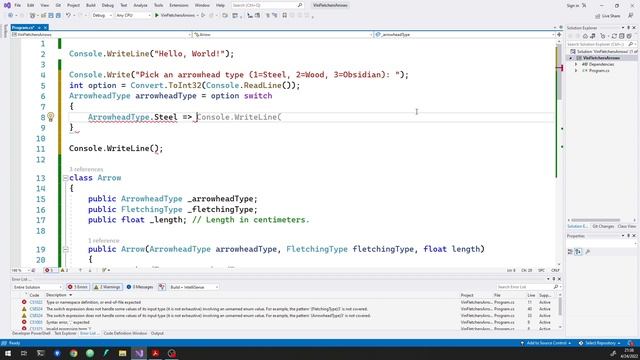Open the Build + IntelliSense dropdown
Viewport: 640px width, 360px height.
pos(194,287)
